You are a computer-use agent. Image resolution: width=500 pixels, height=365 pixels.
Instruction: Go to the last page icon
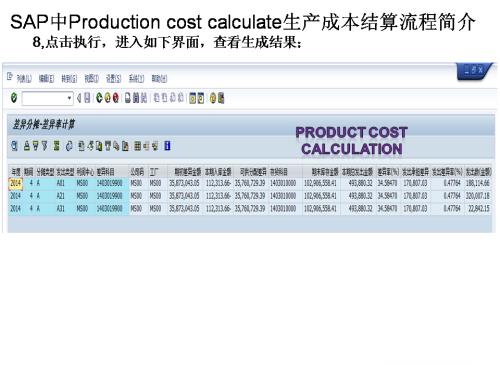point(181,98)
